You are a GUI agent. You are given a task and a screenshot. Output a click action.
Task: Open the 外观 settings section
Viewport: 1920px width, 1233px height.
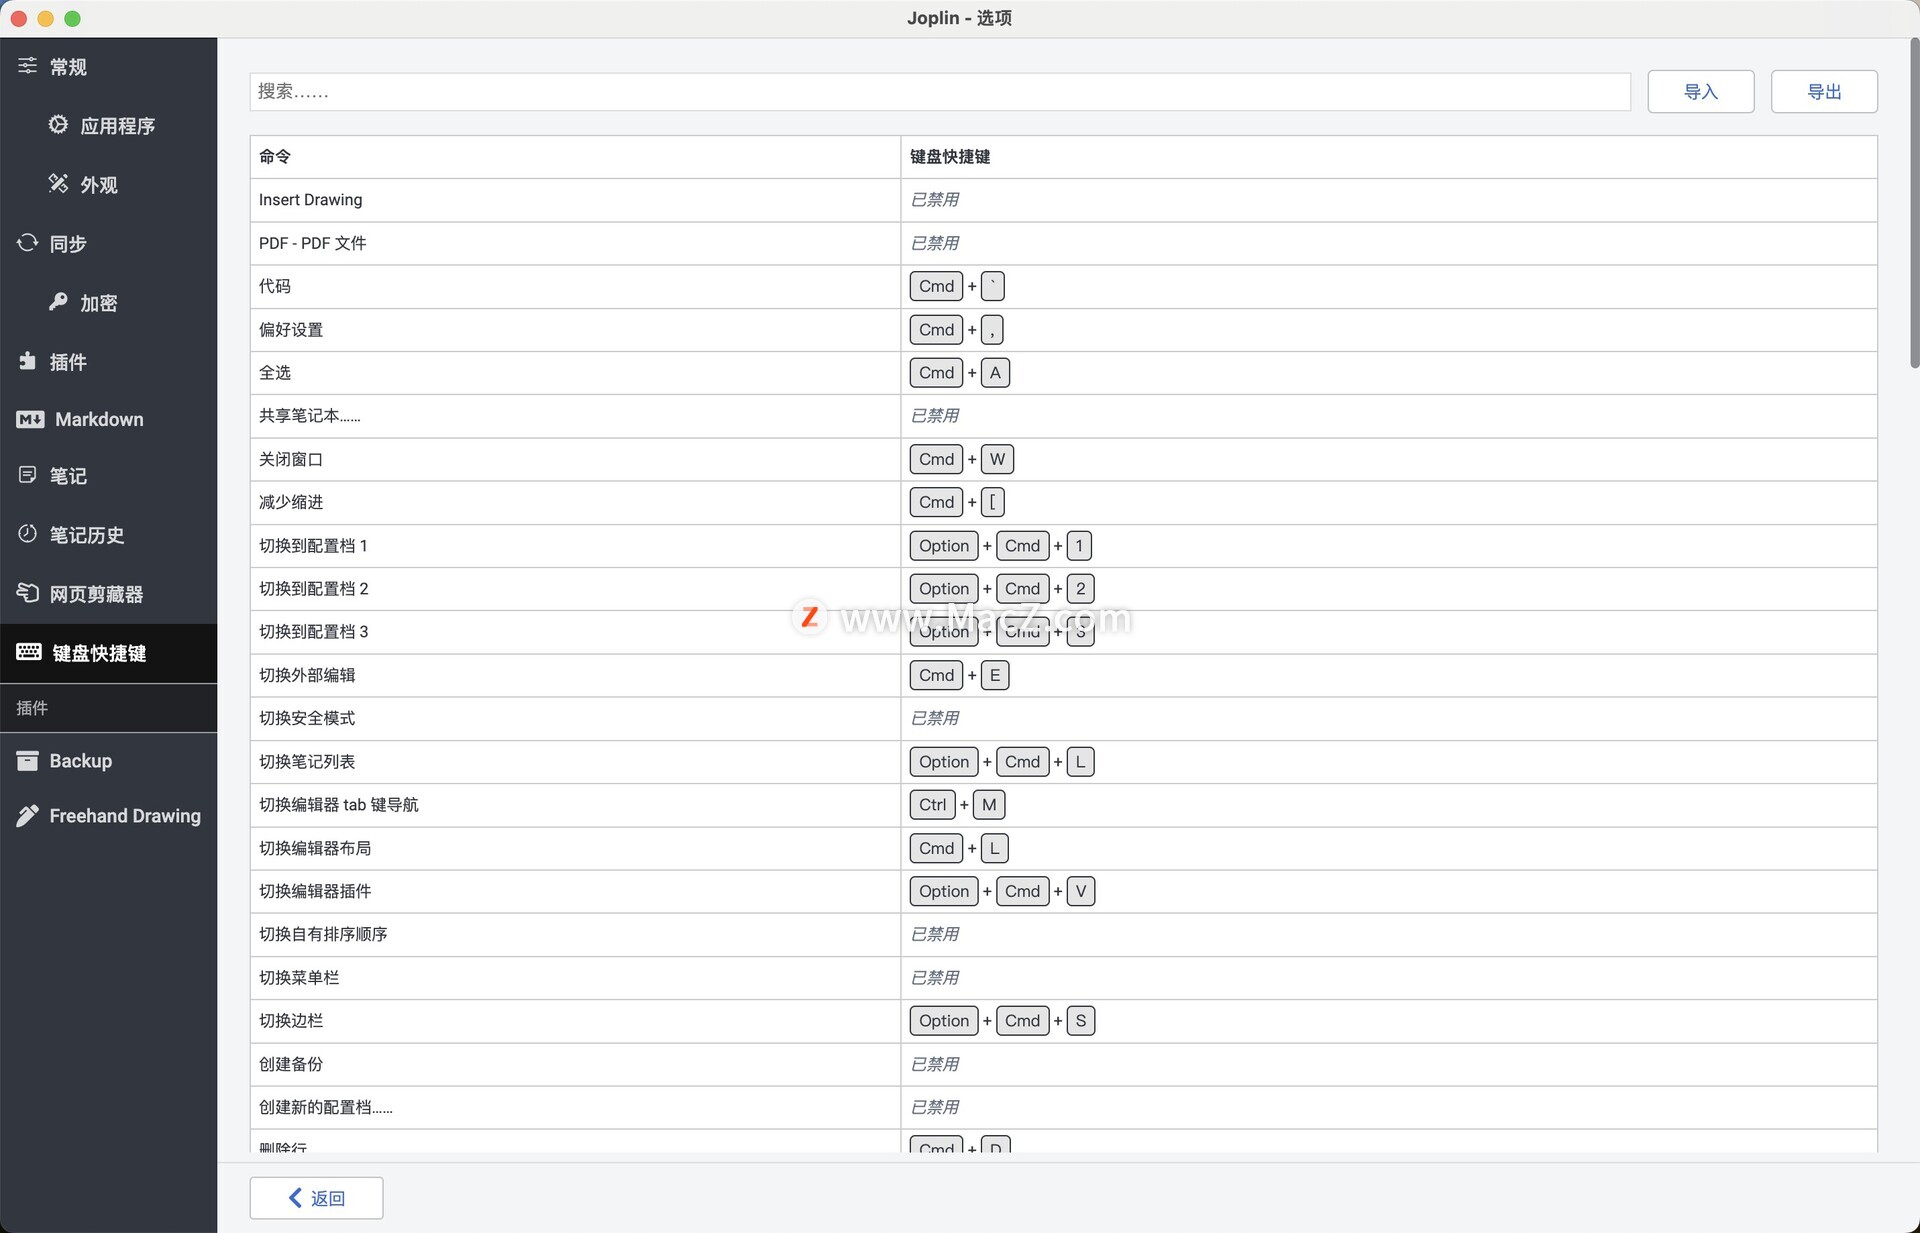[x=108, y=185]
